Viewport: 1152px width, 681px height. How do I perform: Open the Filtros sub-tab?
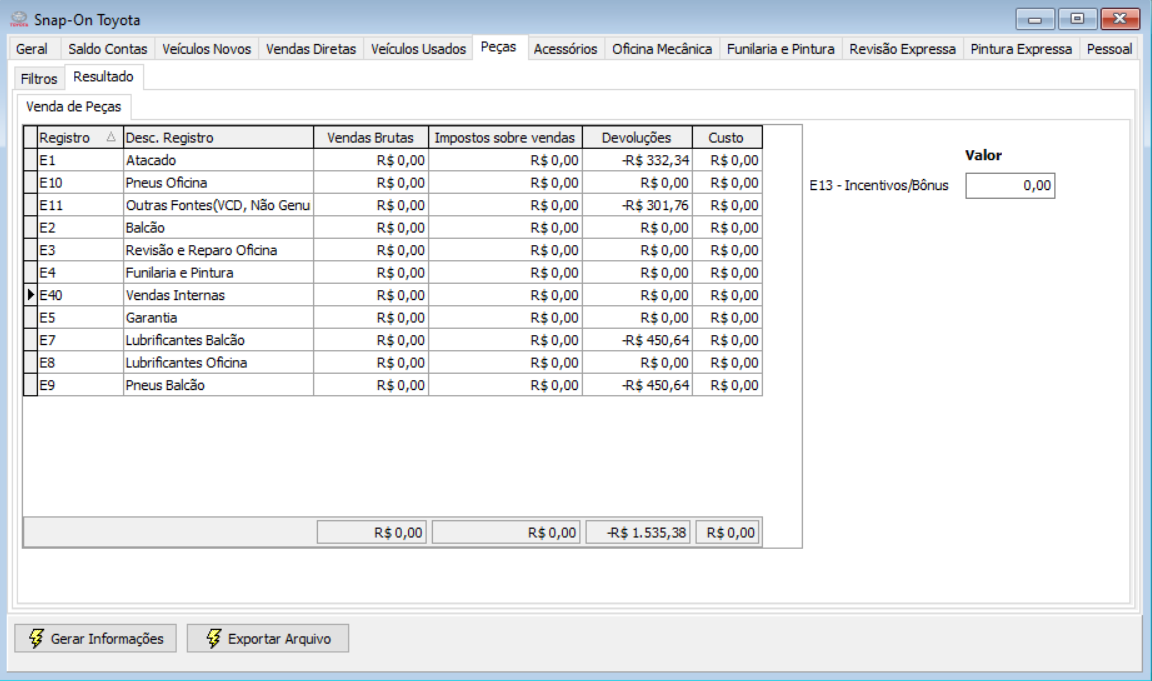coord(39,79)
